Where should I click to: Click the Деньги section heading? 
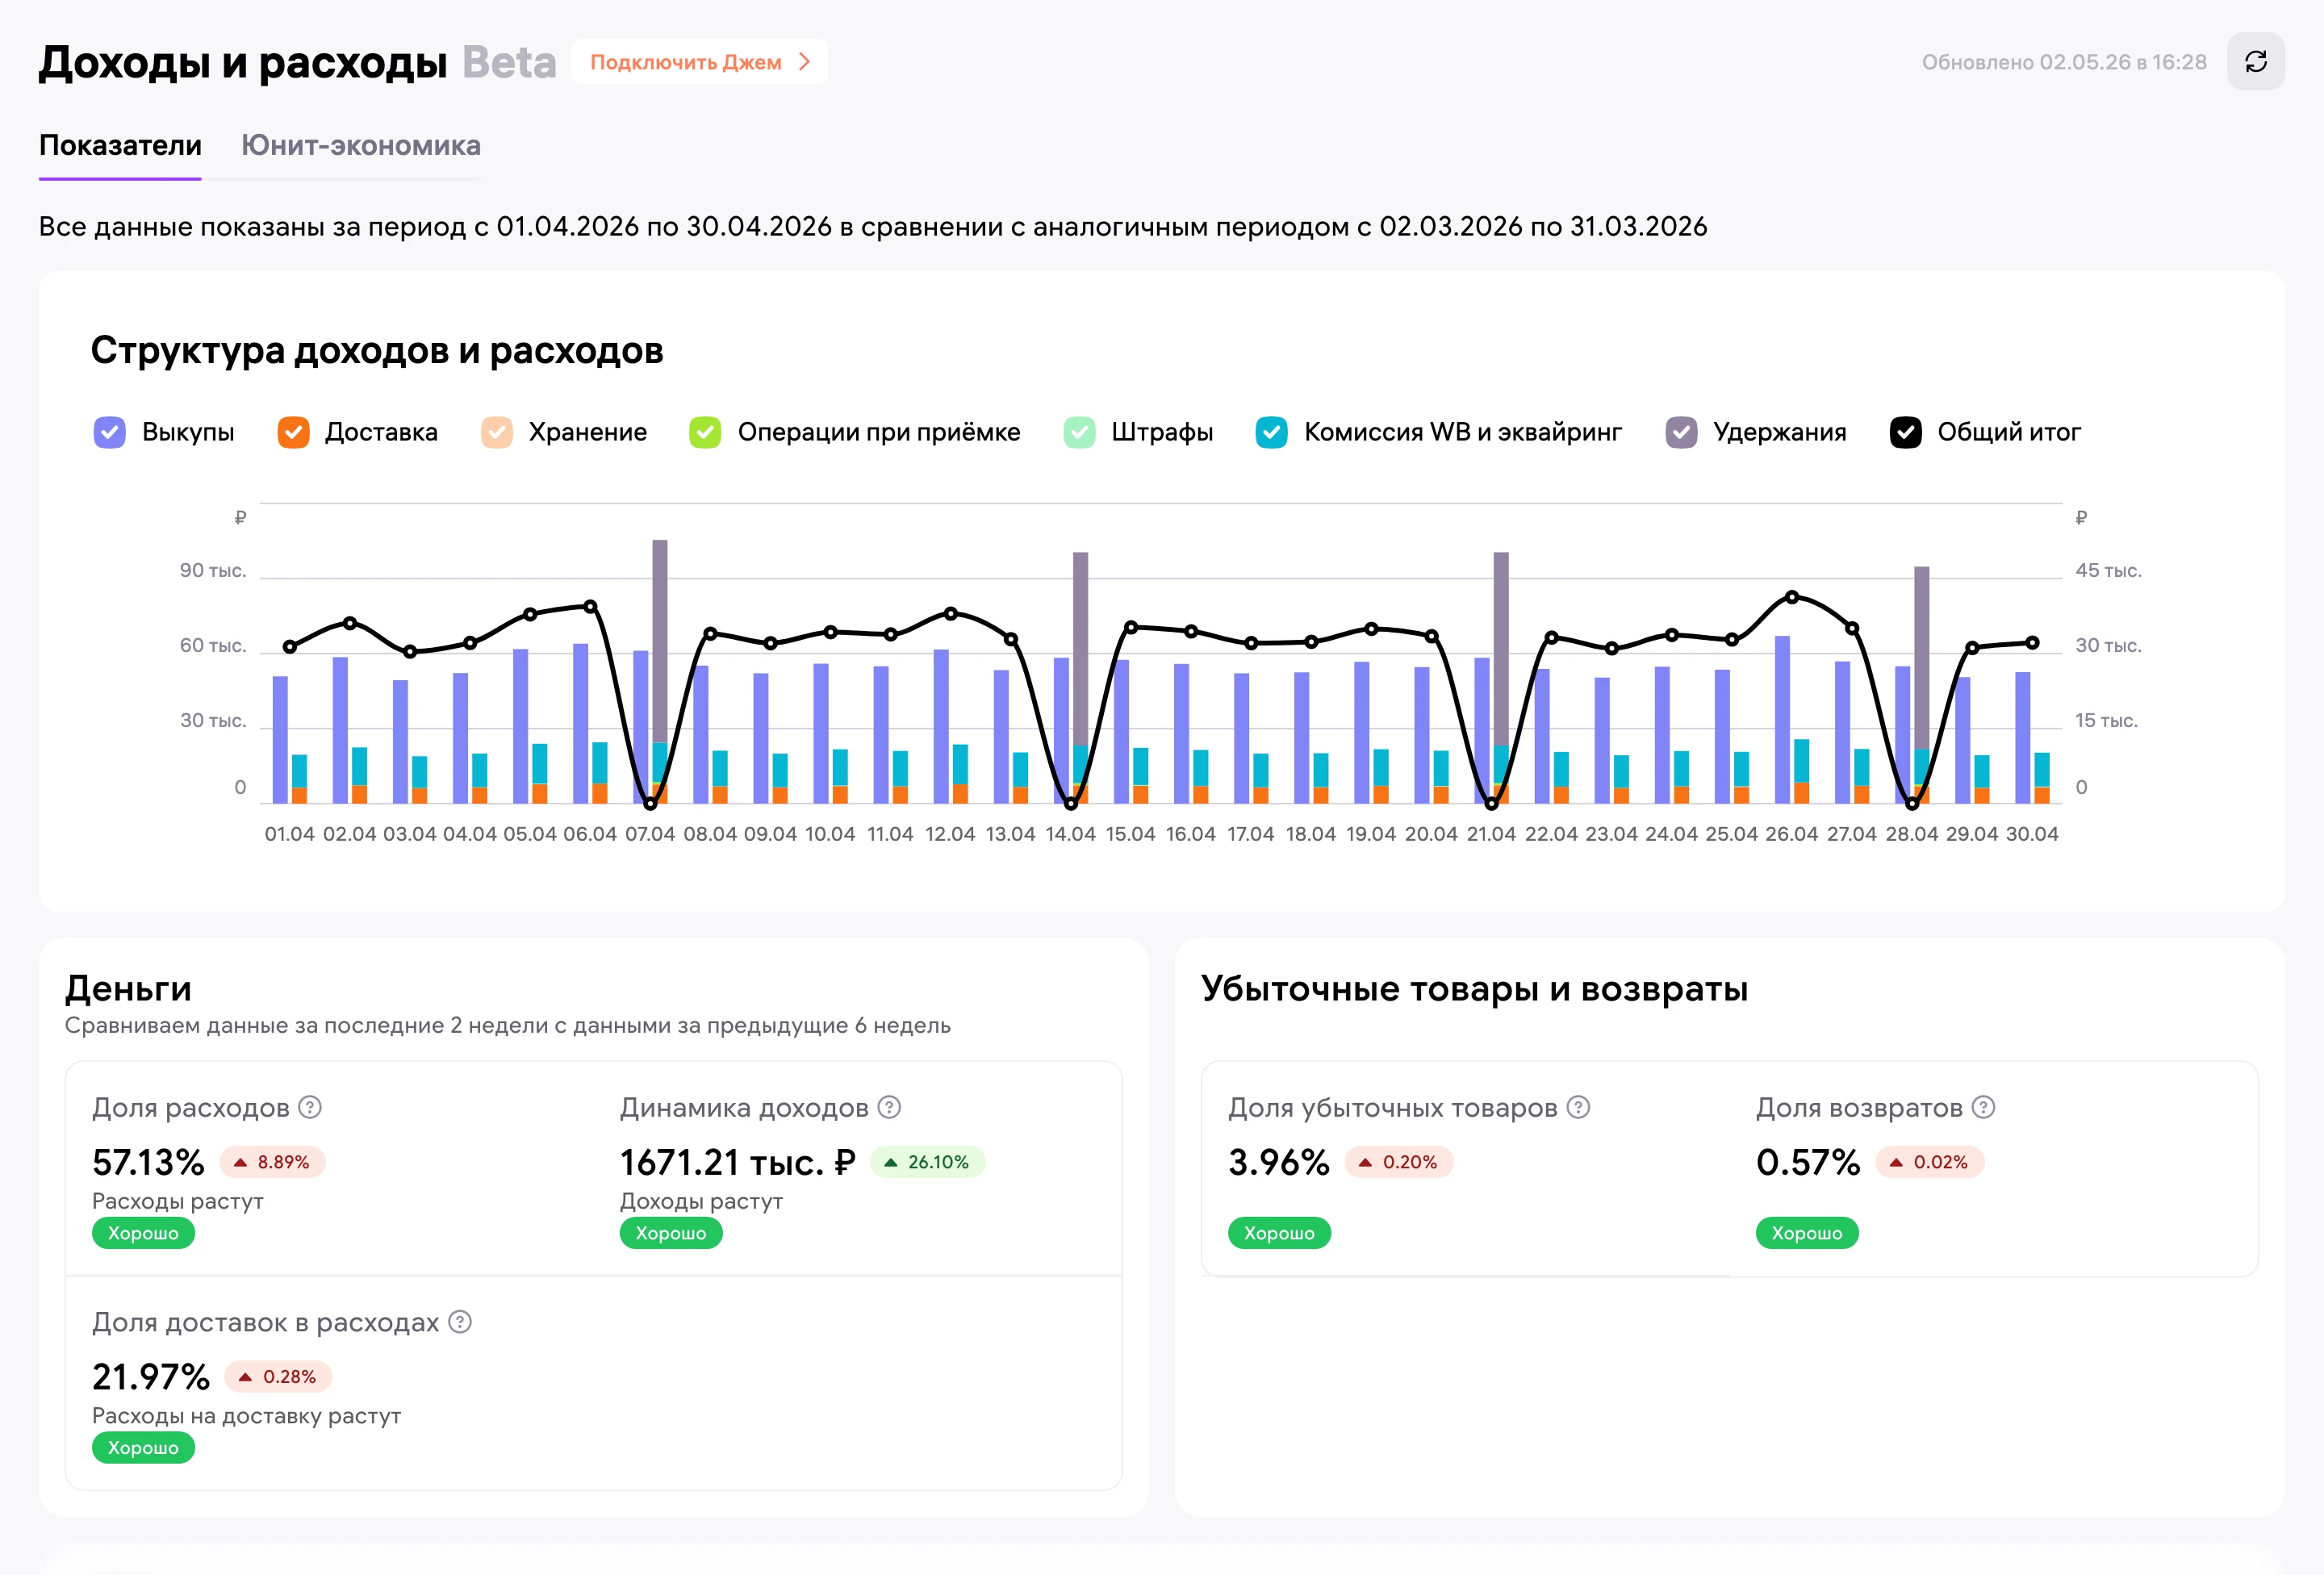click(x=128, y=988)
